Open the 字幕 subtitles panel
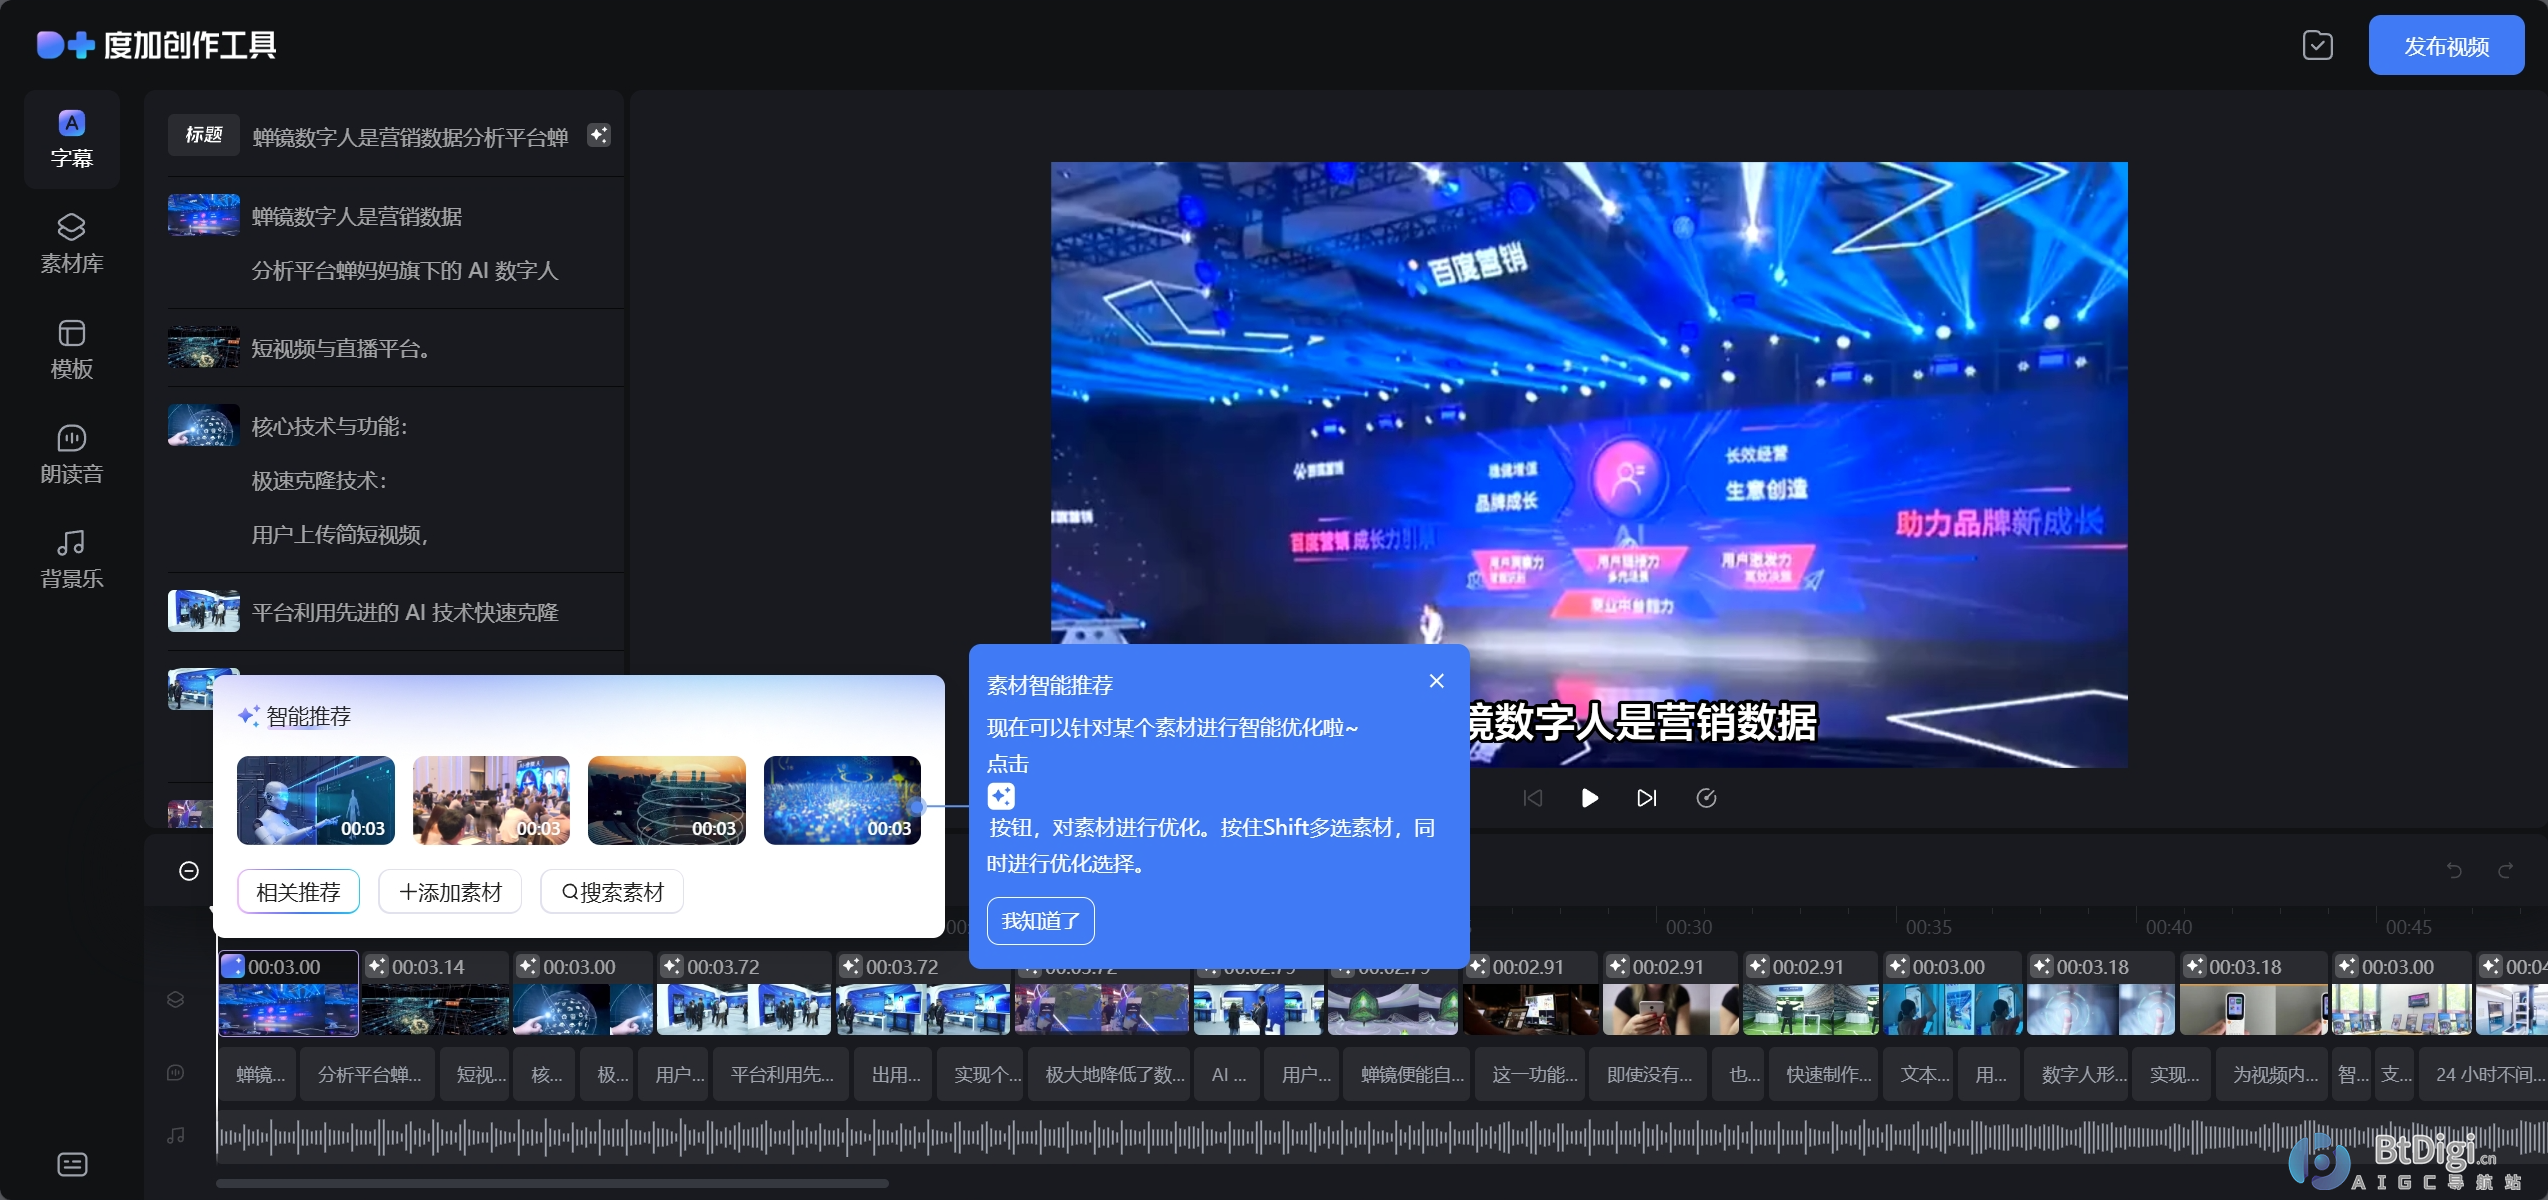 click(71, 139)
